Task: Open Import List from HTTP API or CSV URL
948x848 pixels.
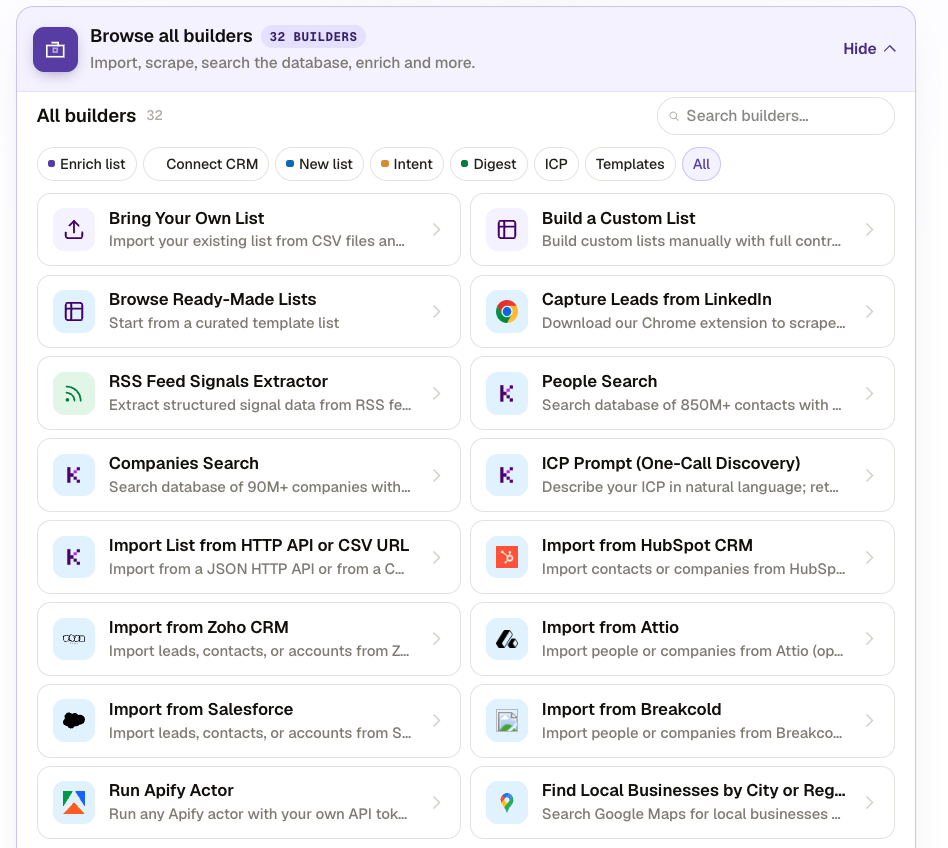Action: tap(249, 557)
